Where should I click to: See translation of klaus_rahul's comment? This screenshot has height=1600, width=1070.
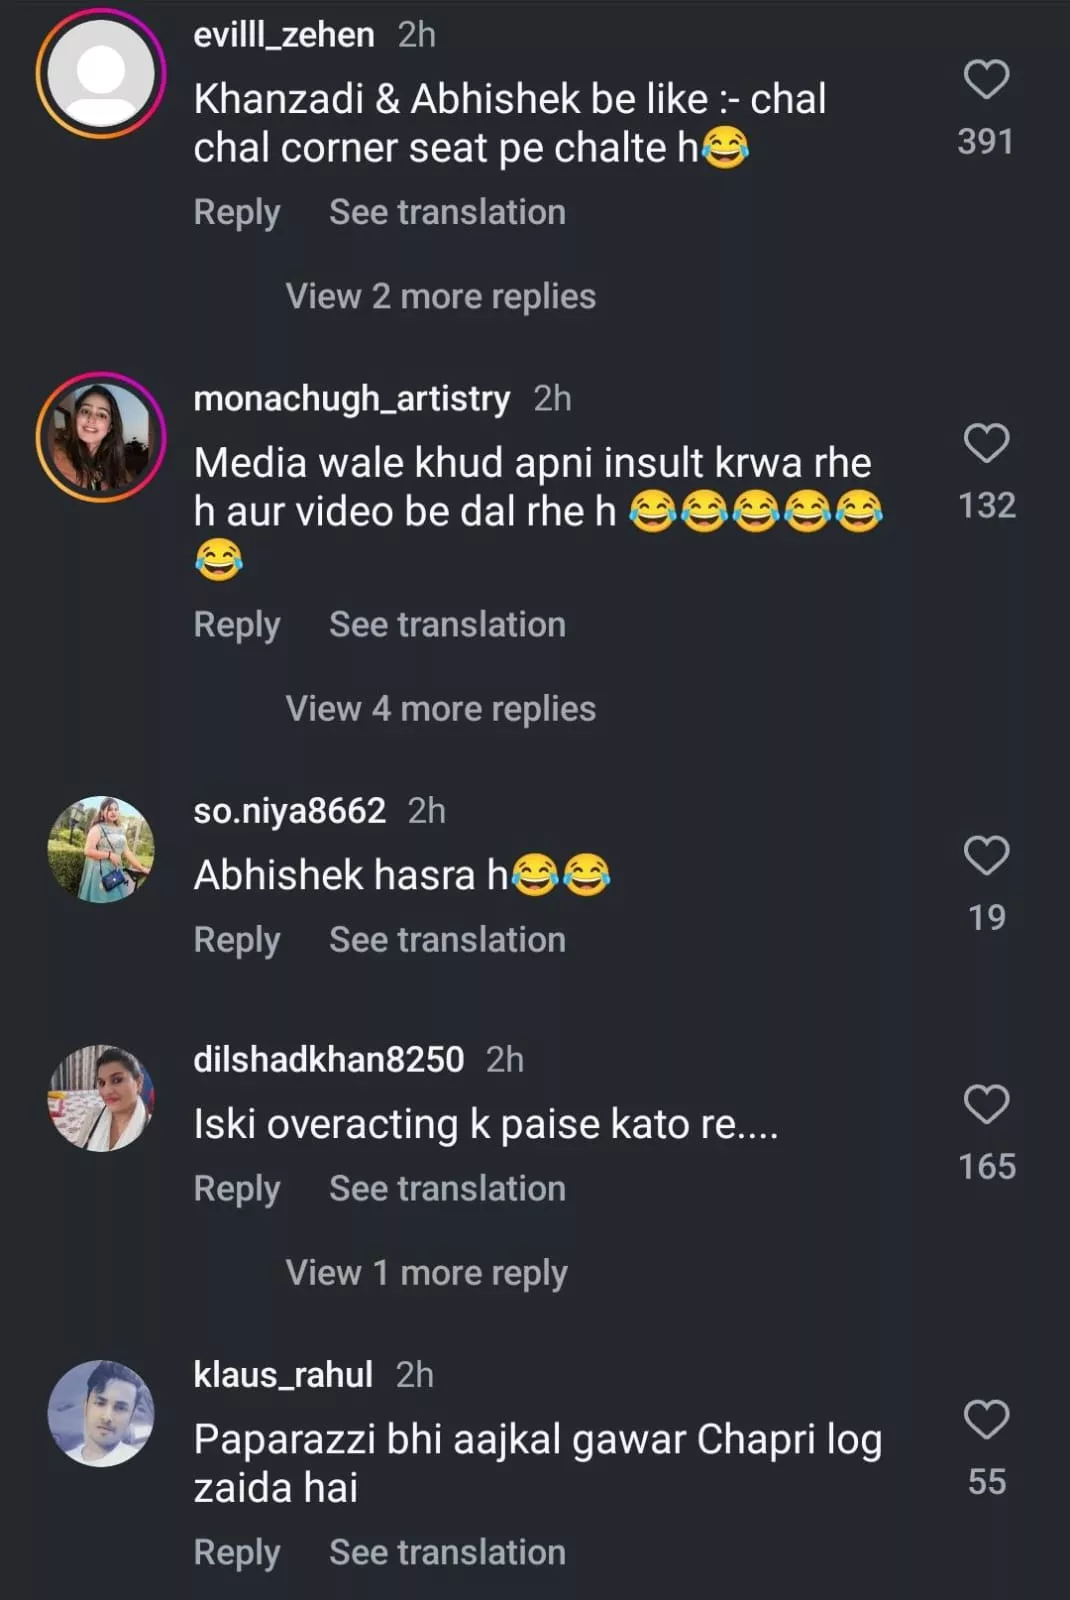[447, 1553]
